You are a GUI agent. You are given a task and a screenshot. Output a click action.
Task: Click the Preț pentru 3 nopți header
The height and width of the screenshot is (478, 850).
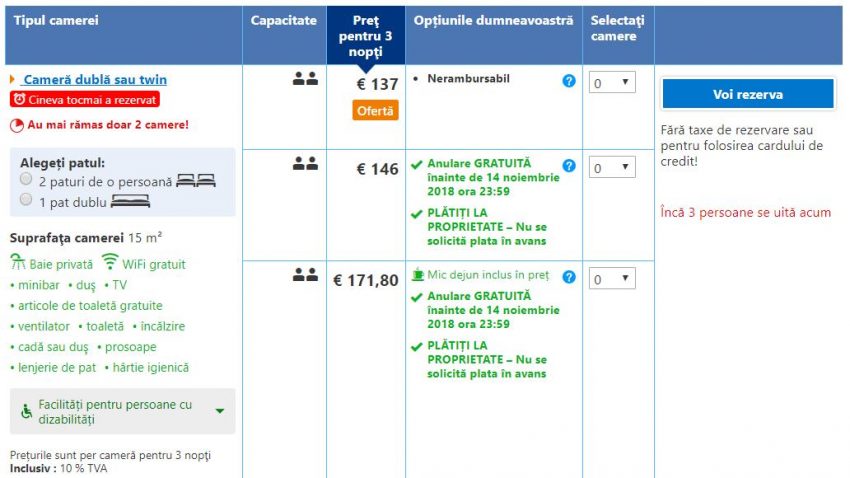(x=366, y=34)
